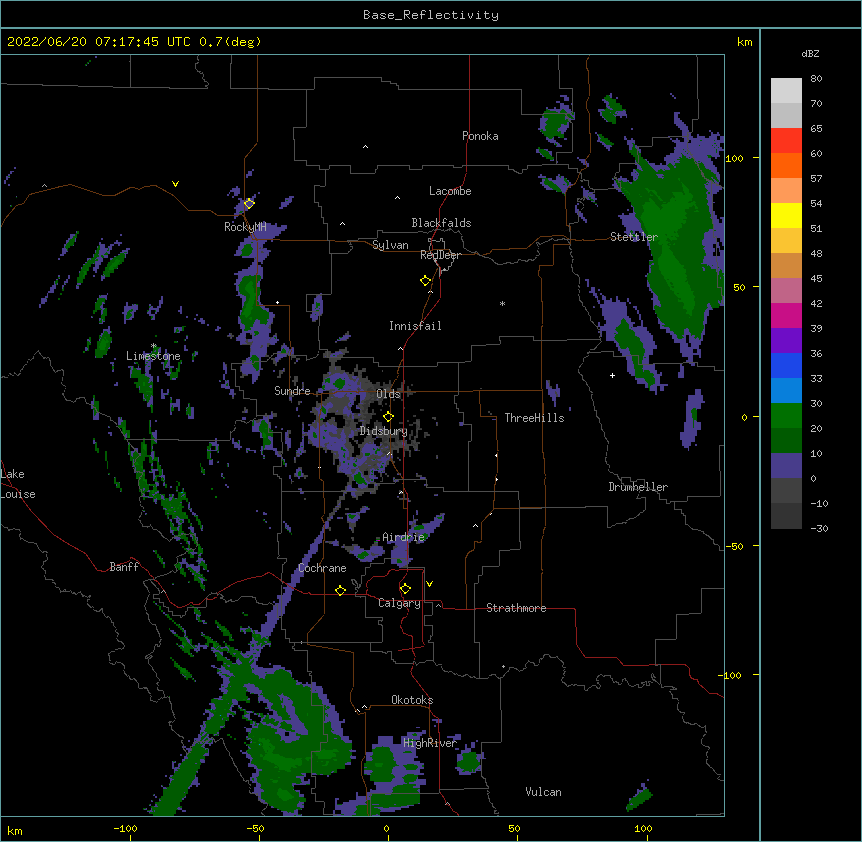
Task: Click the 0 dBZ slate-blue legend swatch
Action: click(x=786, y=466)
